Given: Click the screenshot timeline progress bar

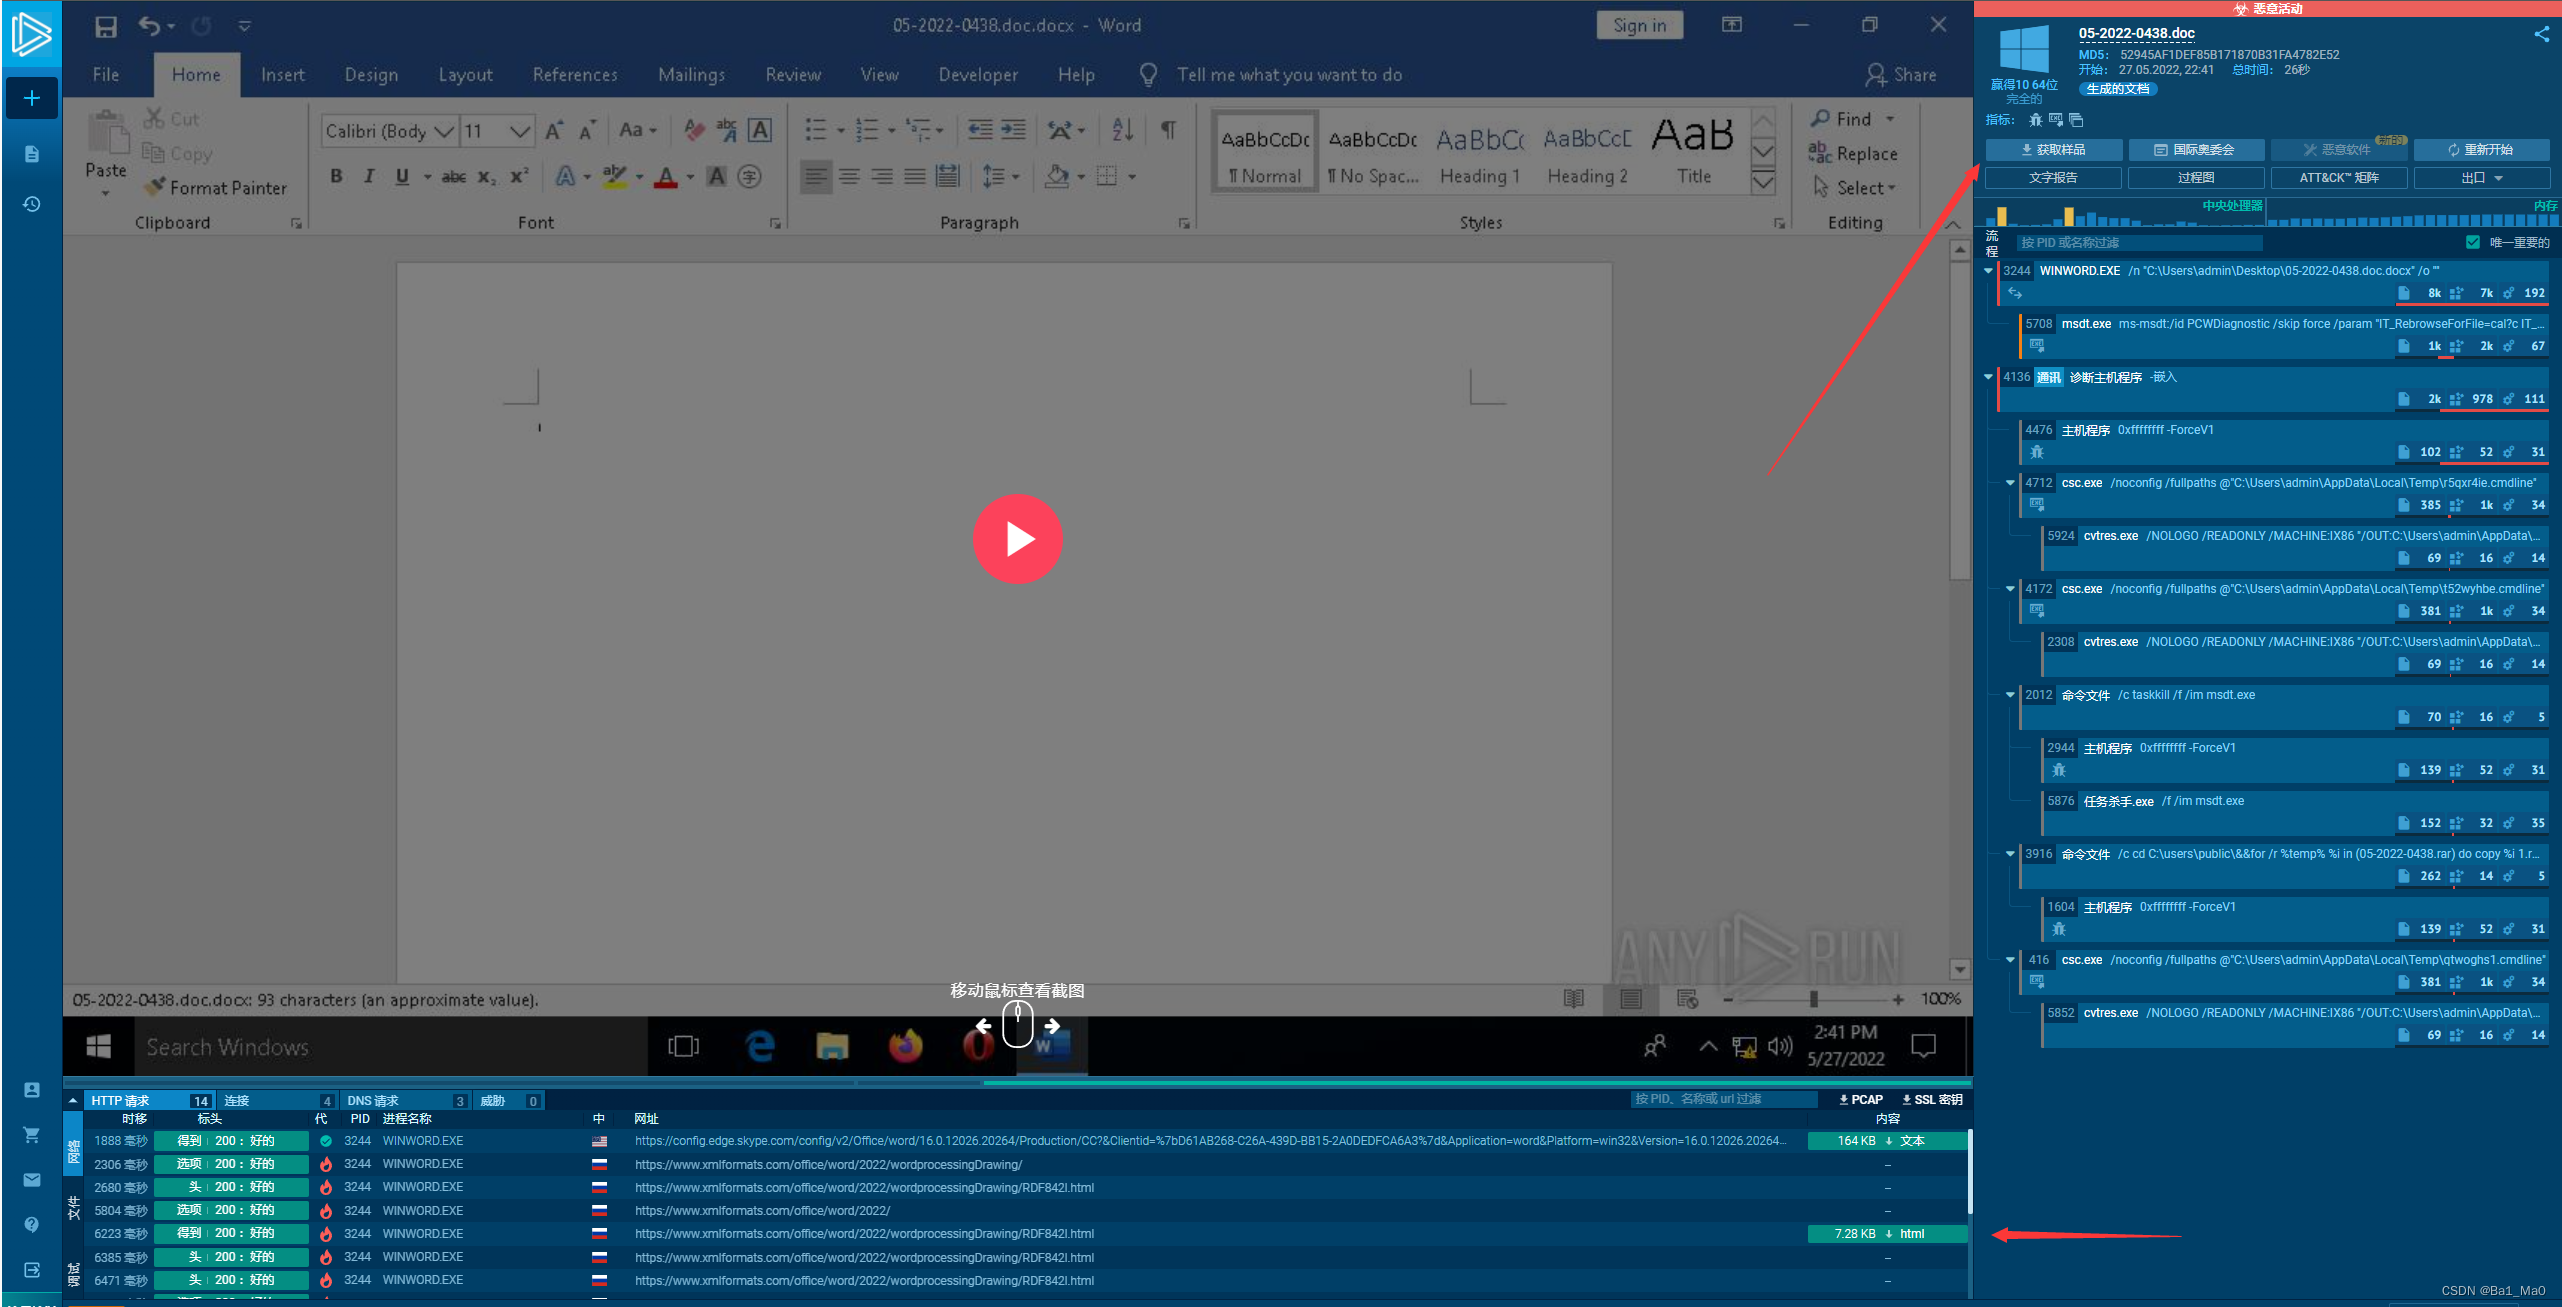Looking at the screenshot, I should [1017, 1082].
